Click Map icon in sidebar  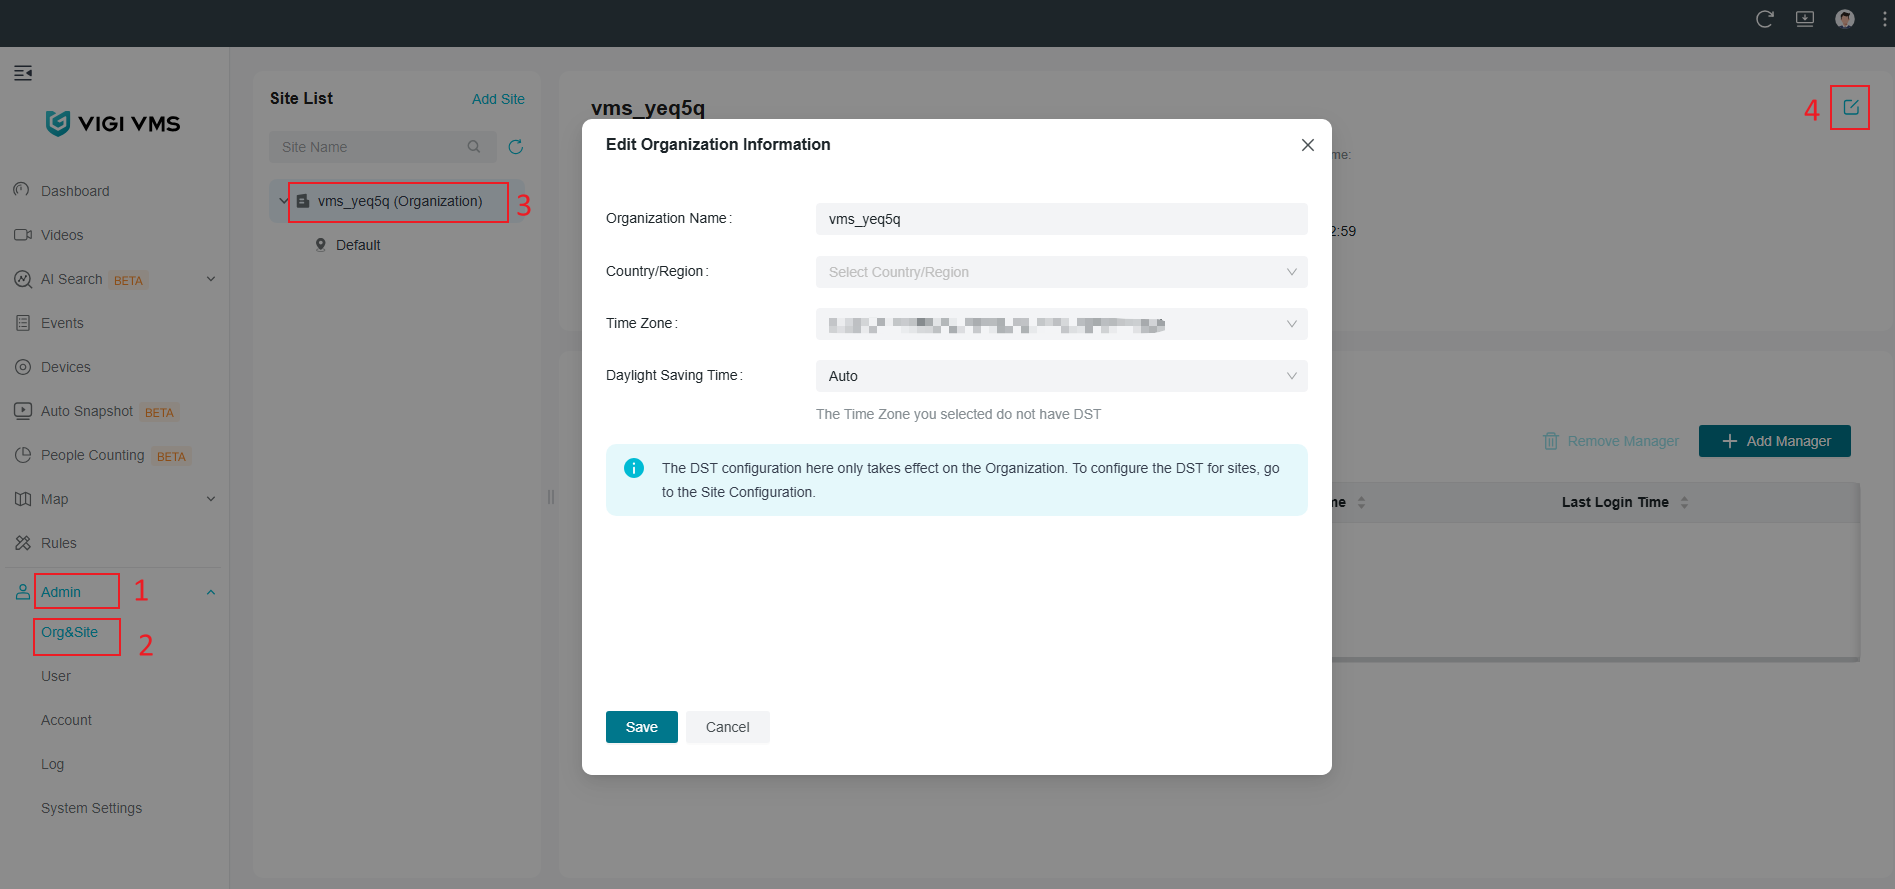coord(22,499)
